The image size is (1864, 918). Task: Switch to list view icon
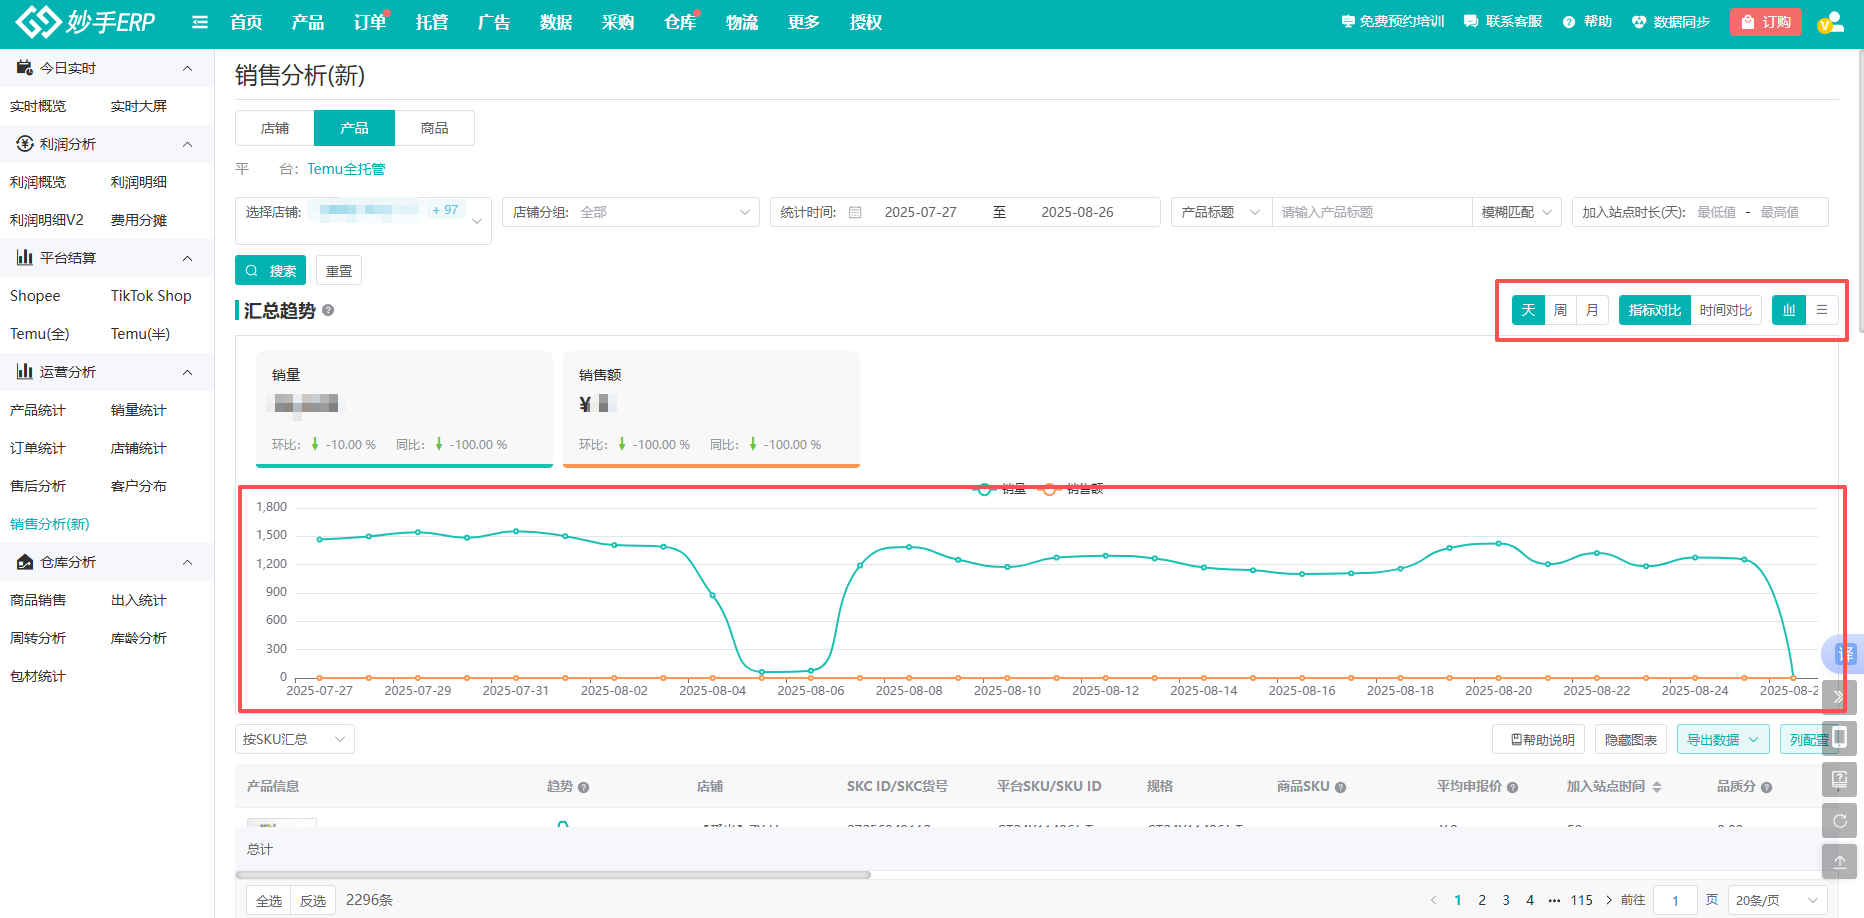1822,310
